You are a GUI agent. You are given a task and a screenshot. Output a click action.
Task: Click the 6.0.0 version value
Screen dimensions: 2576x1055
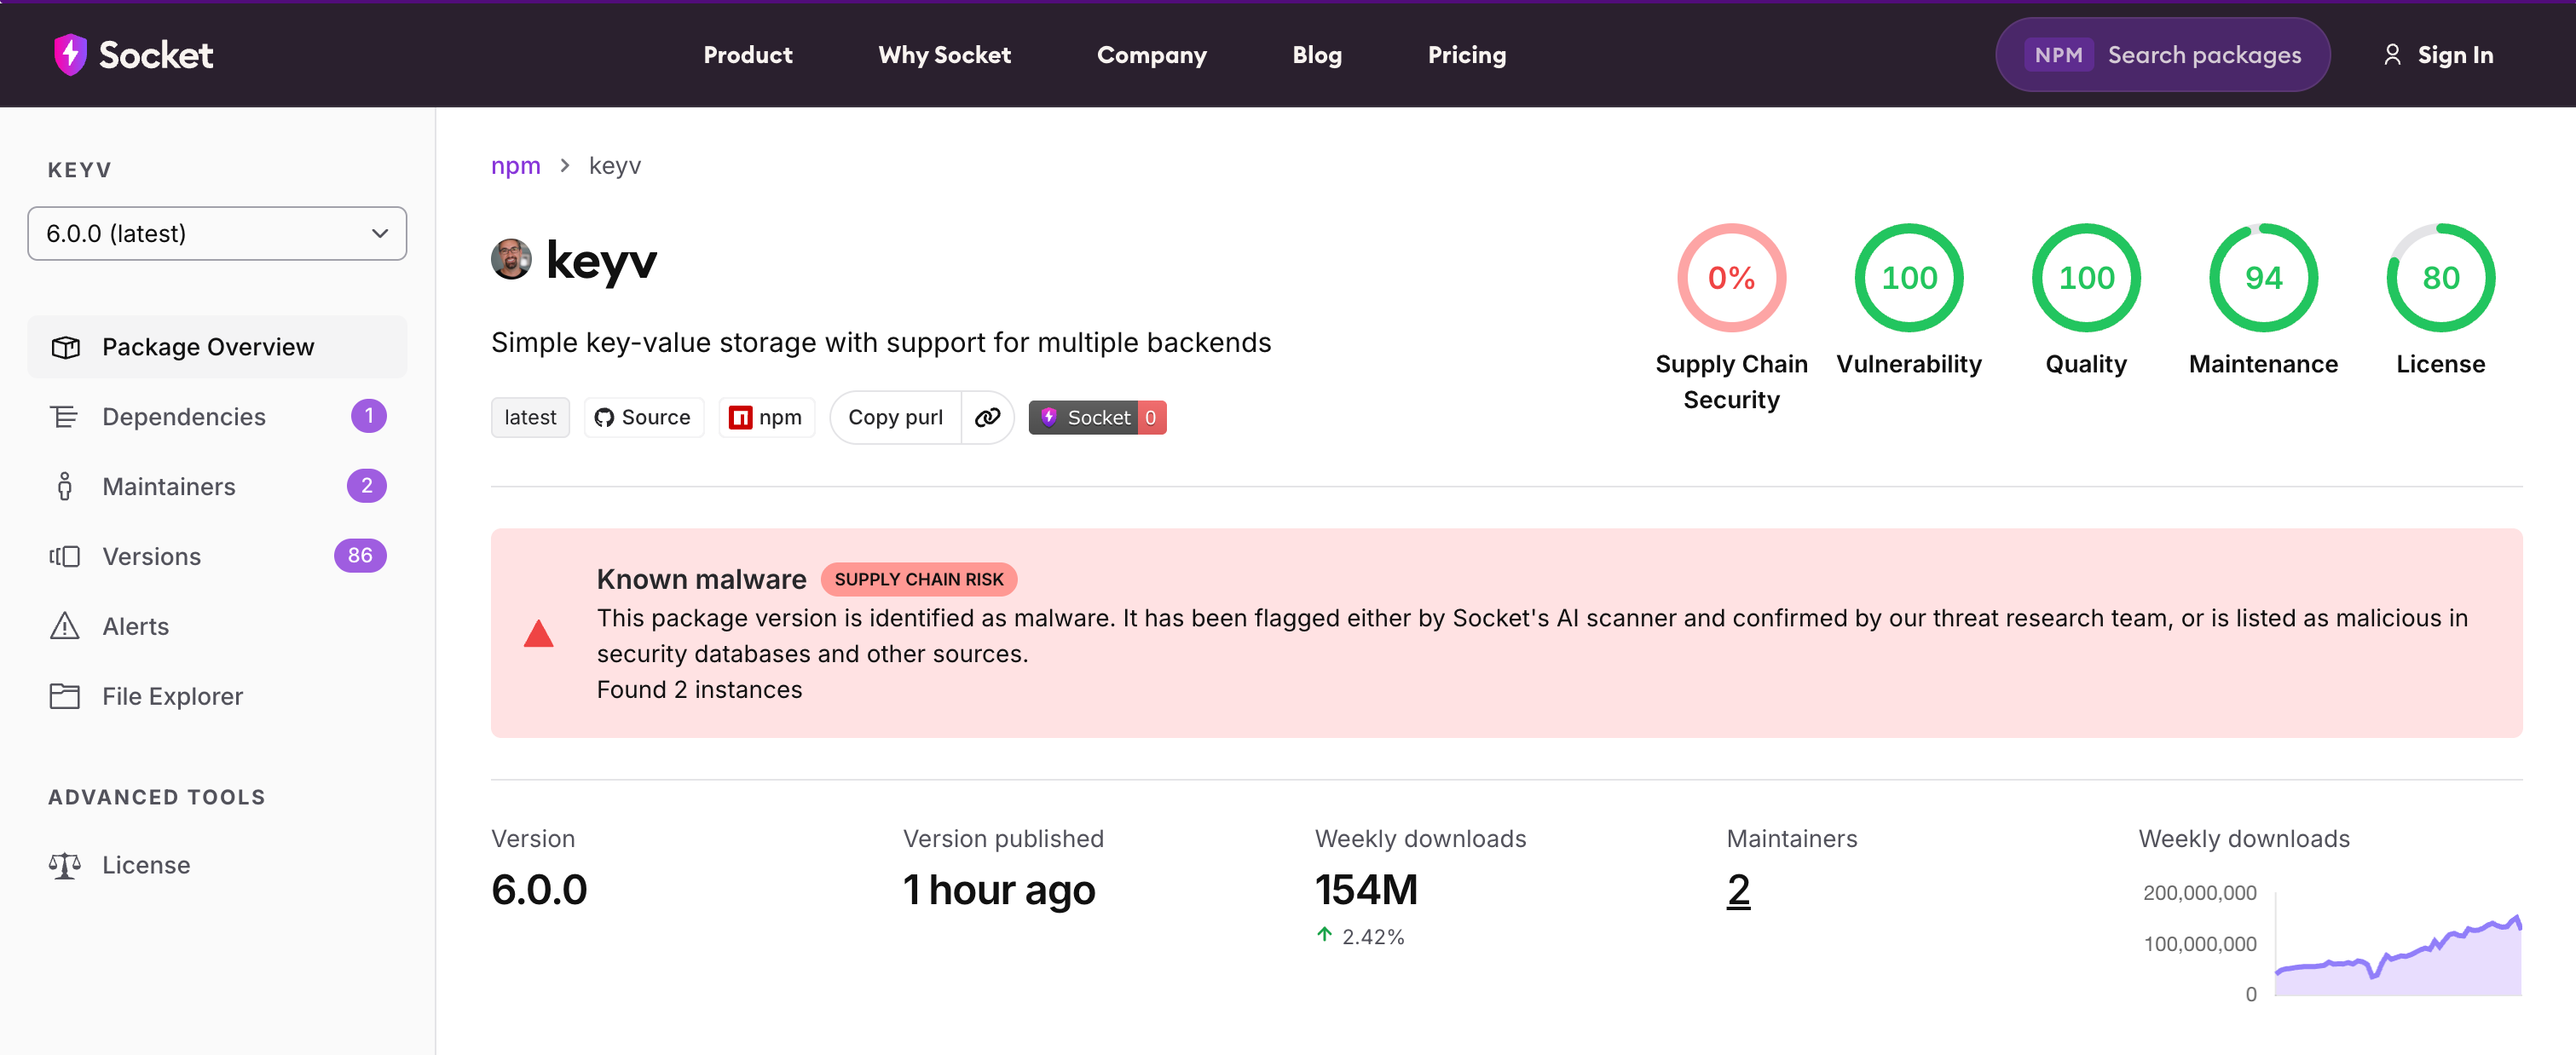tap(539, 890)
